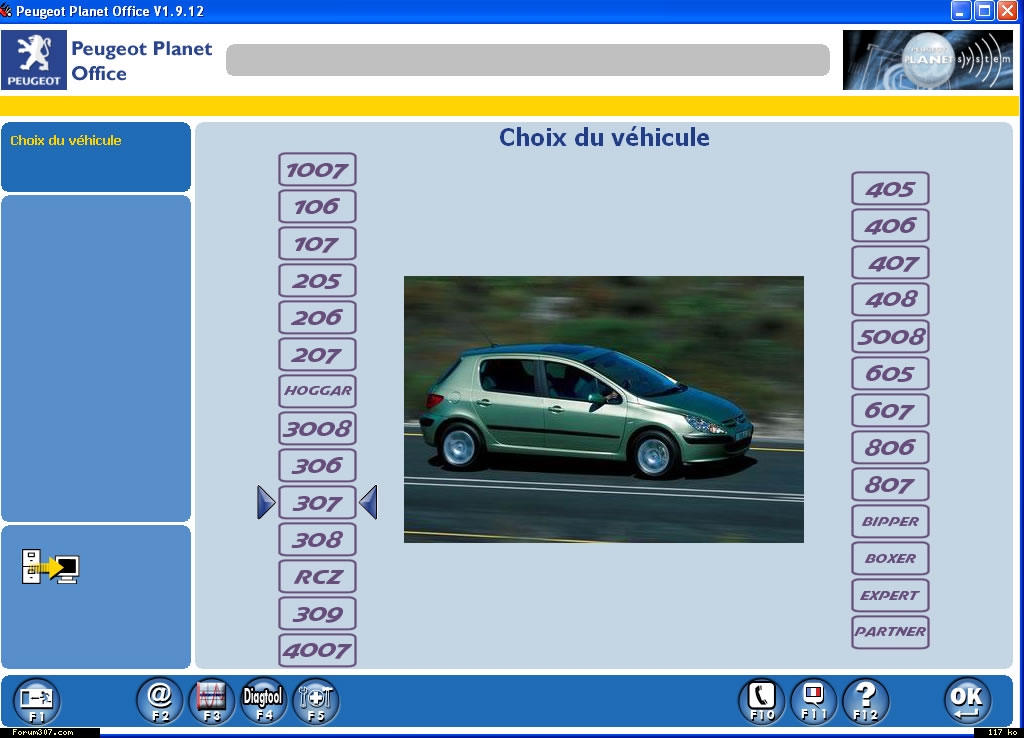
Task: Choose the 5008 vehicle
Action: [x=890, y=337]
